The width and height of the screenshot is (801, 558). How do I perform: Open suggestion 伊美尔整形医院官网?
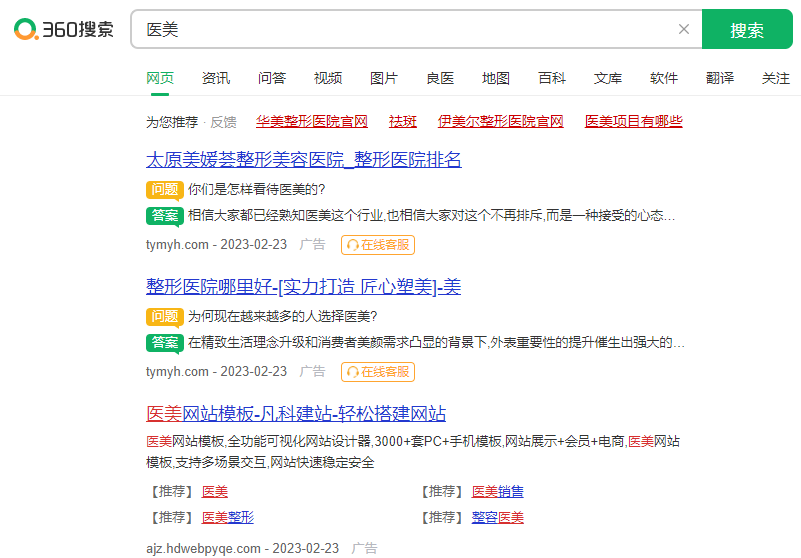click(x=501, y=122)
